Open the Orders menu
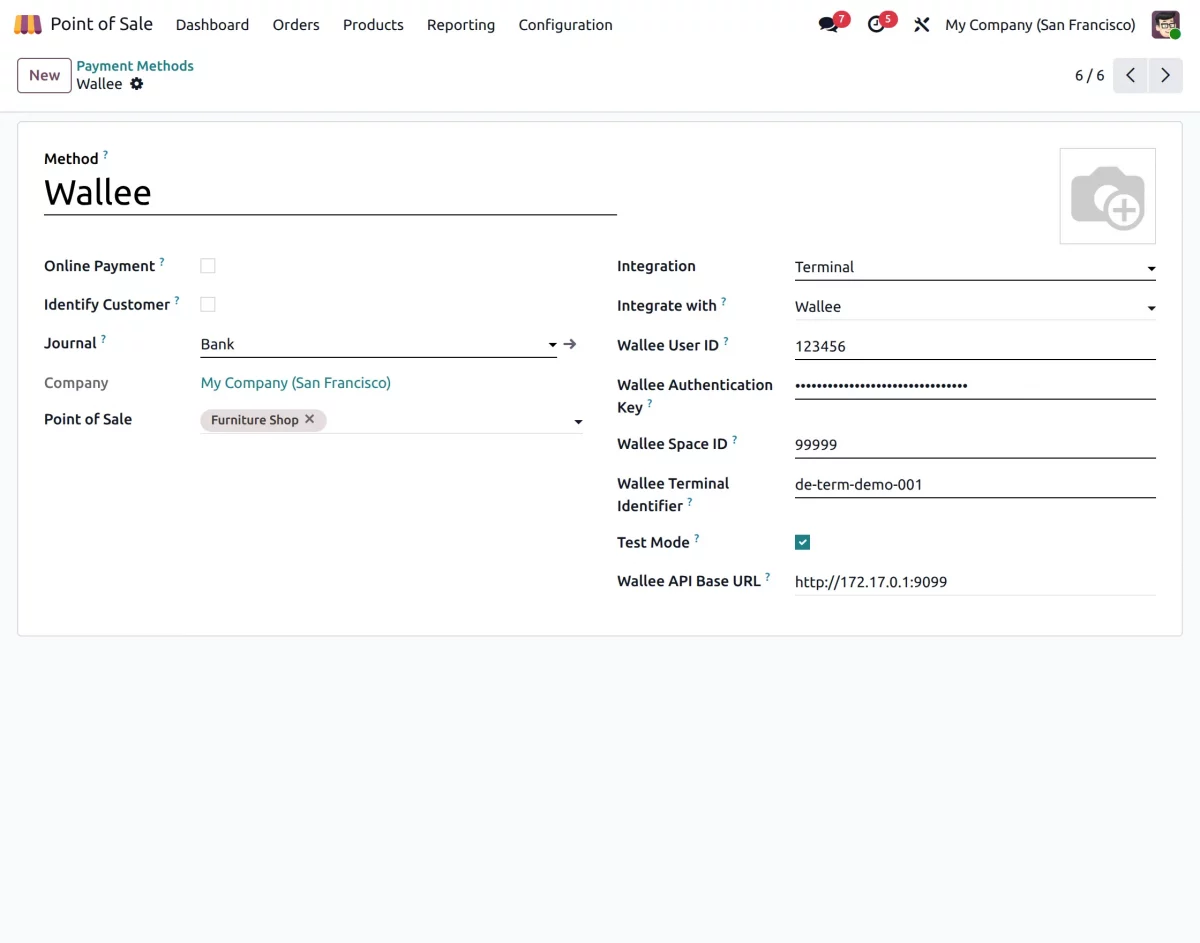The image size is (1200, 943). (296, 24)
